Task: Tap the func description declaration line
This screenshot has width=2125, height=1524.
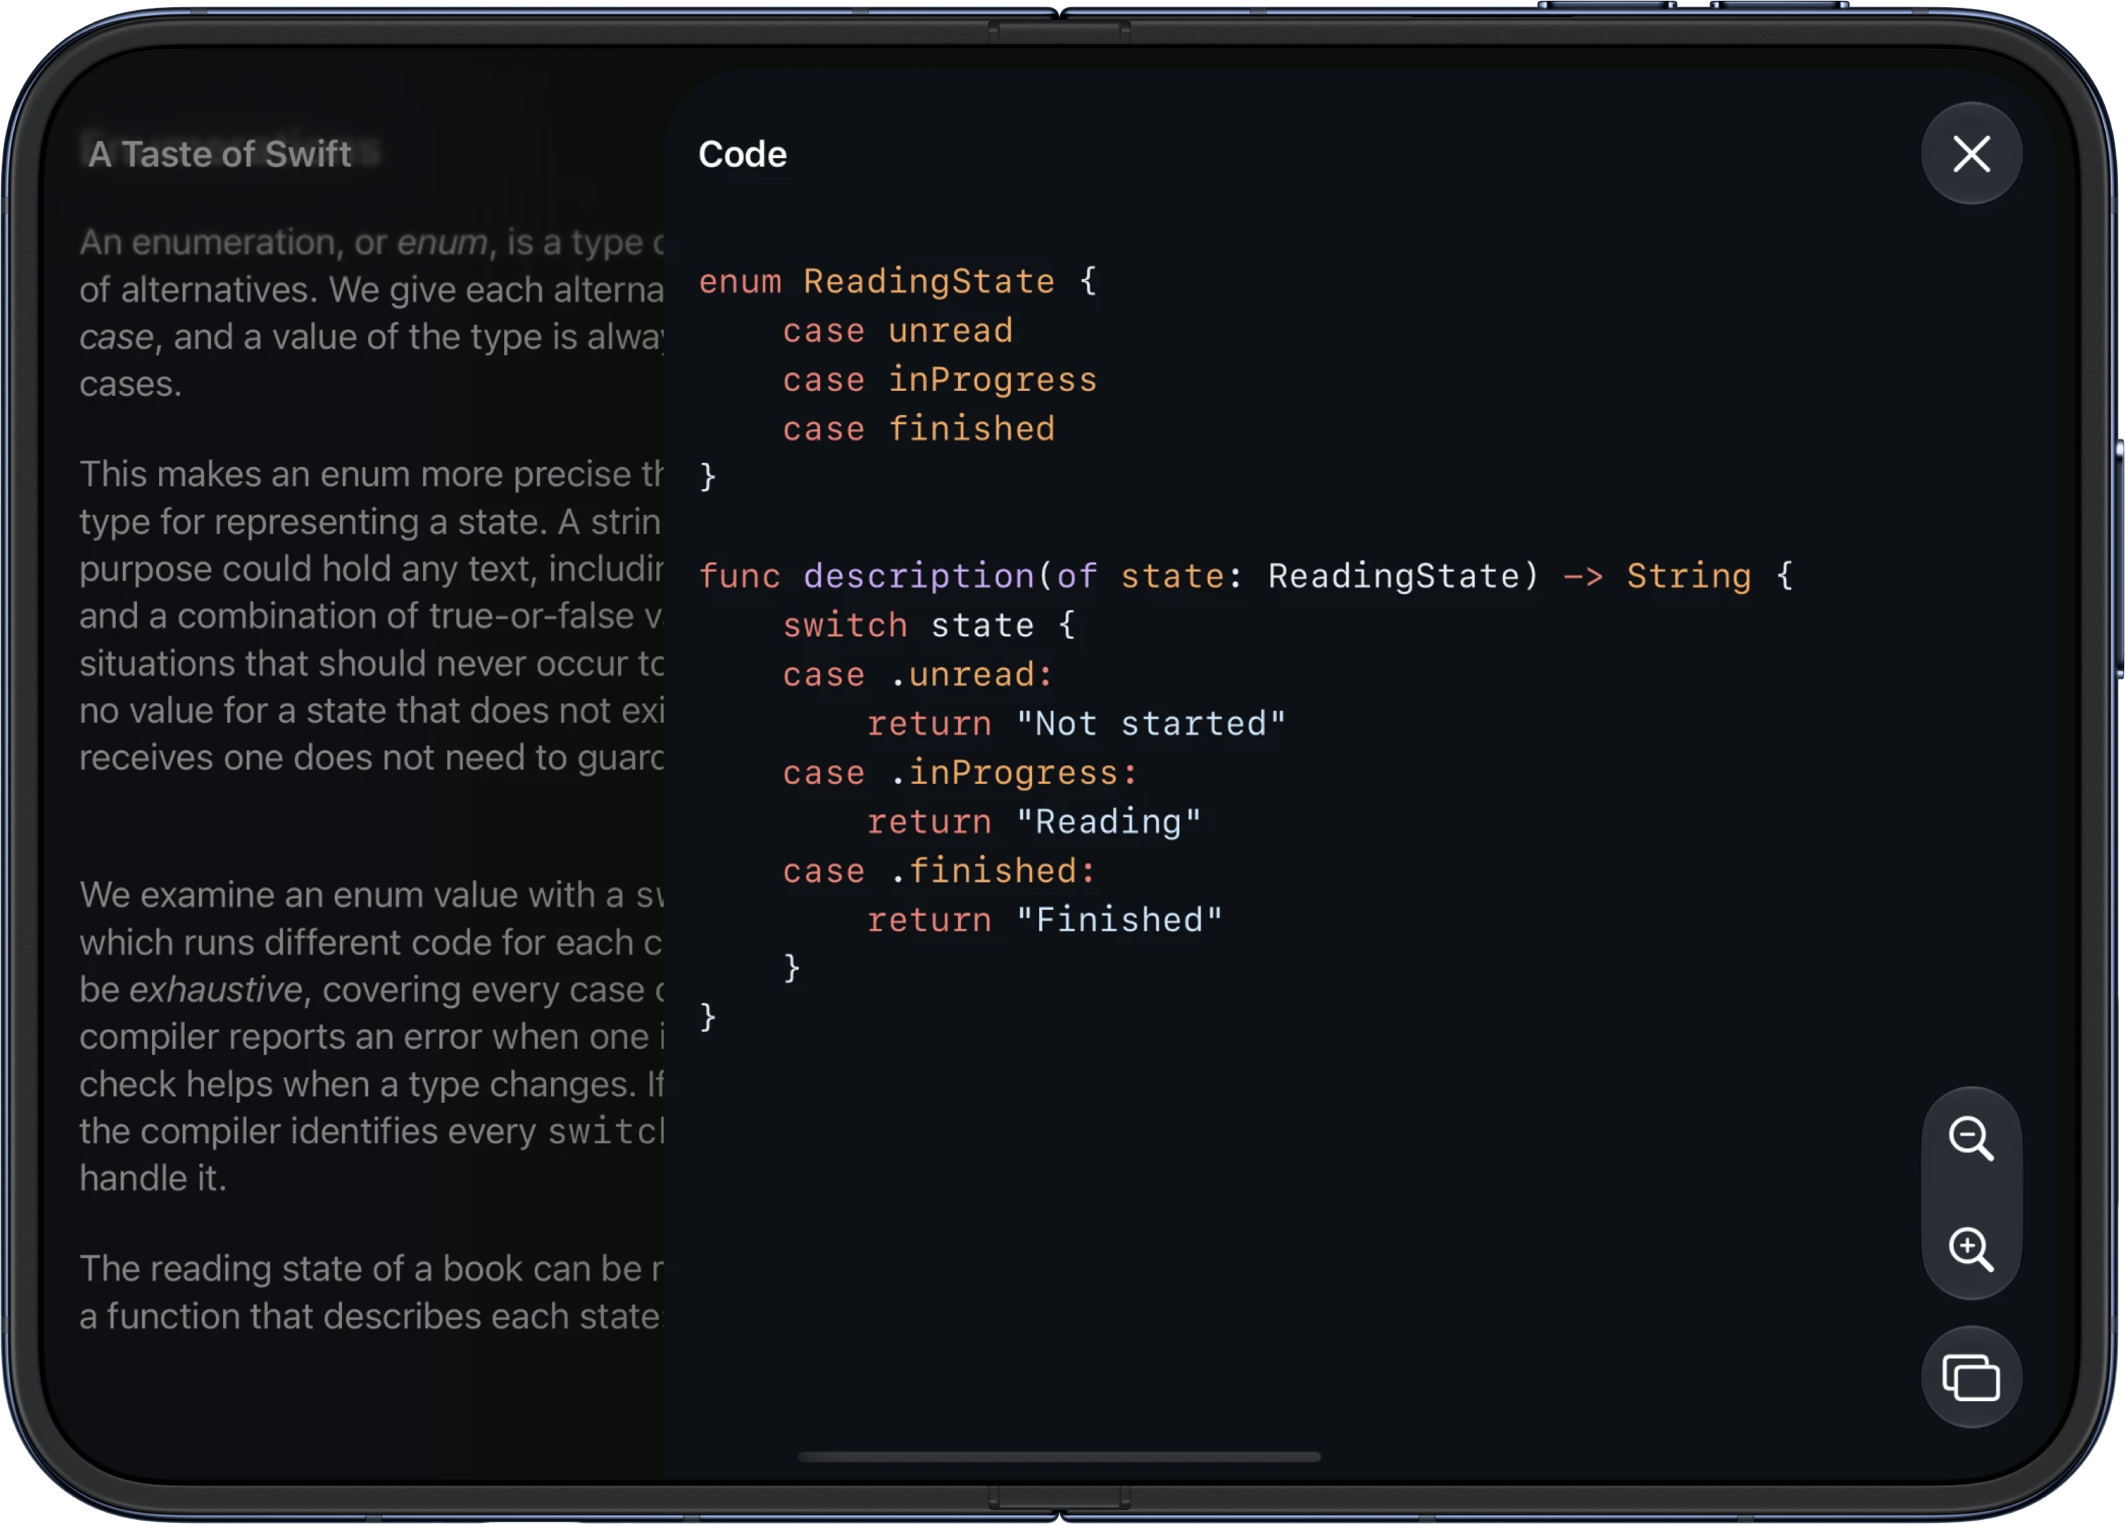Action: click(x=1245, y=576)
